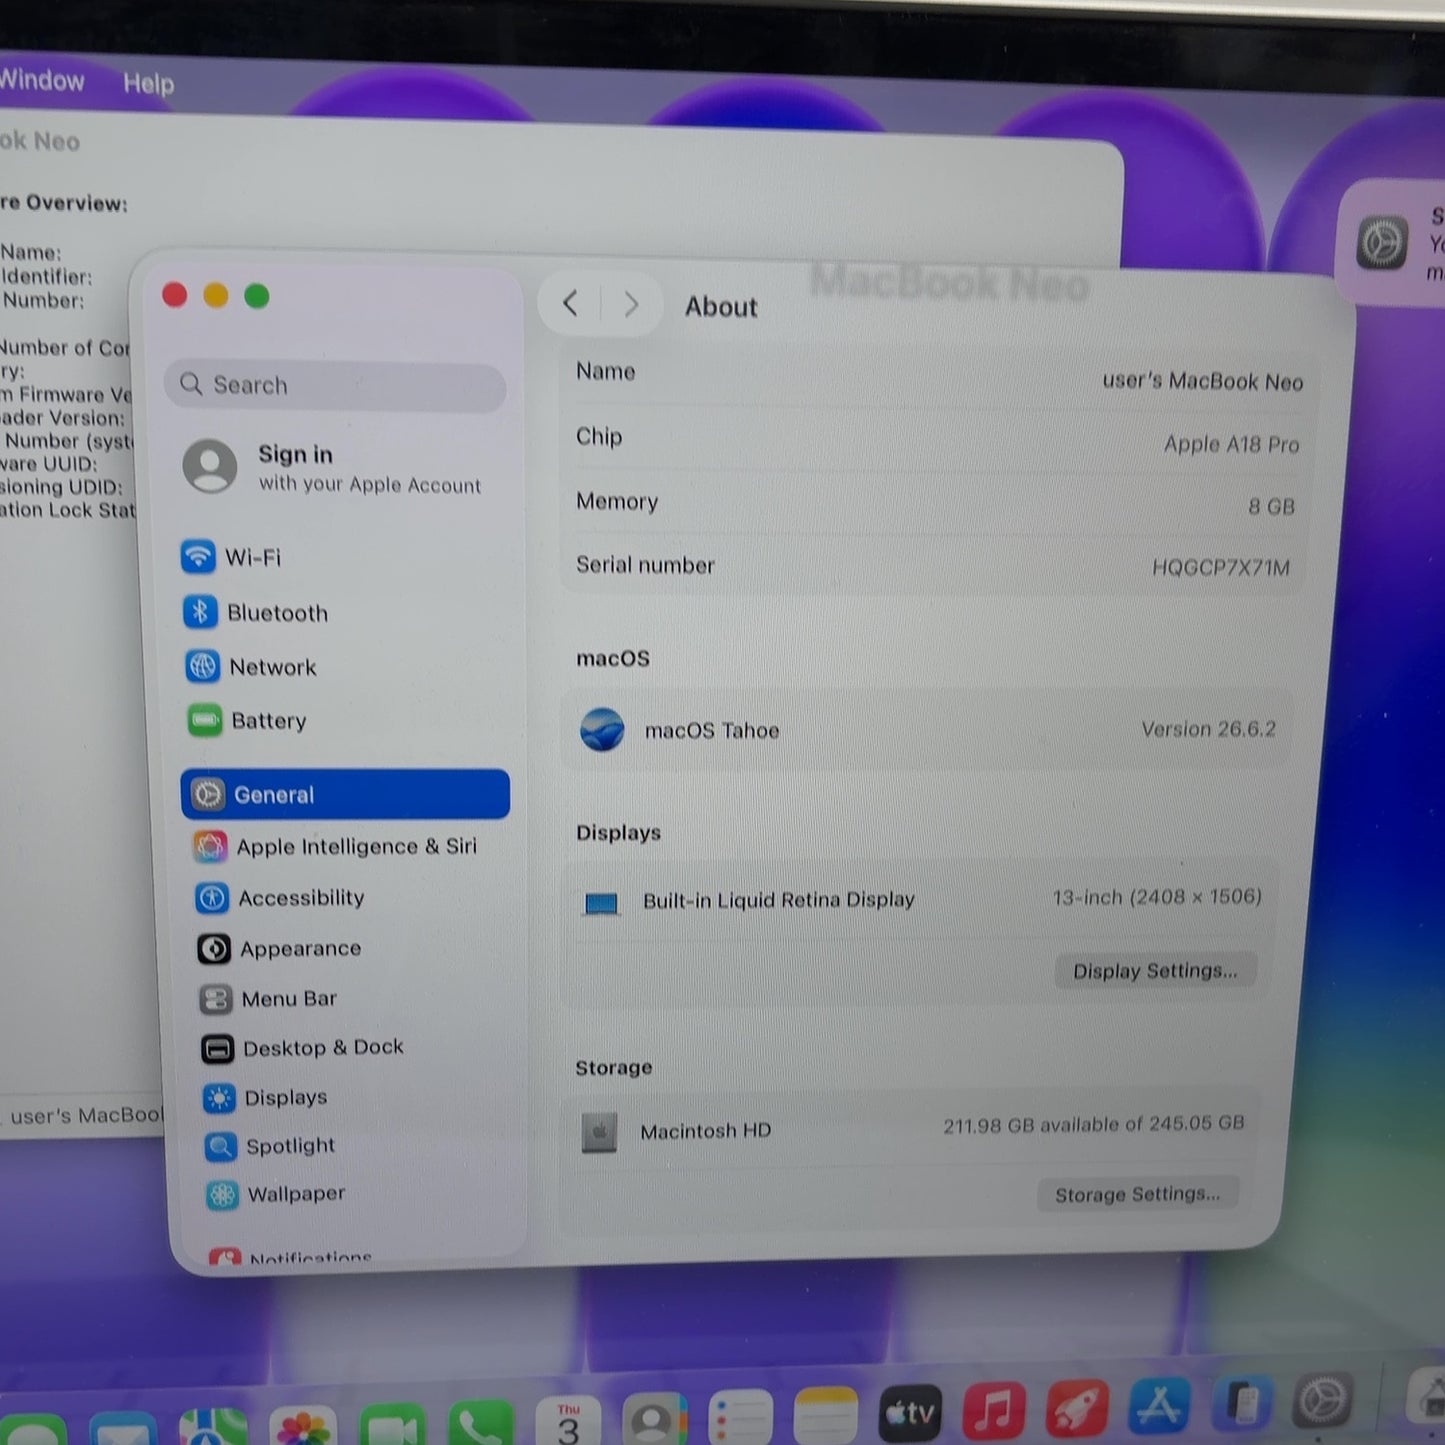Image resolution: width=1445 pixels, height=1445 pixels.
Task: Launch Contacts from the Dock
Action: pos(654,1419)
